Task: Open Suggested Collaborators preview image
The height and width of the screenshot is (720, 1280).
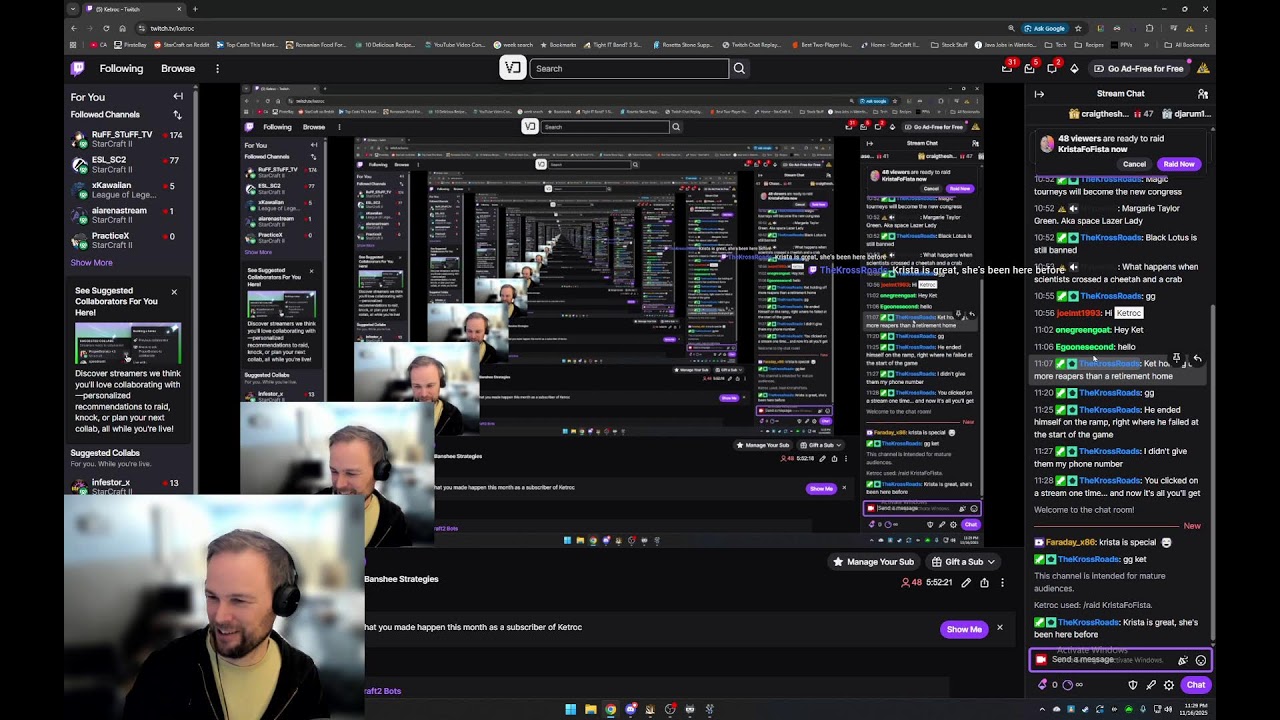Action: tap(128, 343)
